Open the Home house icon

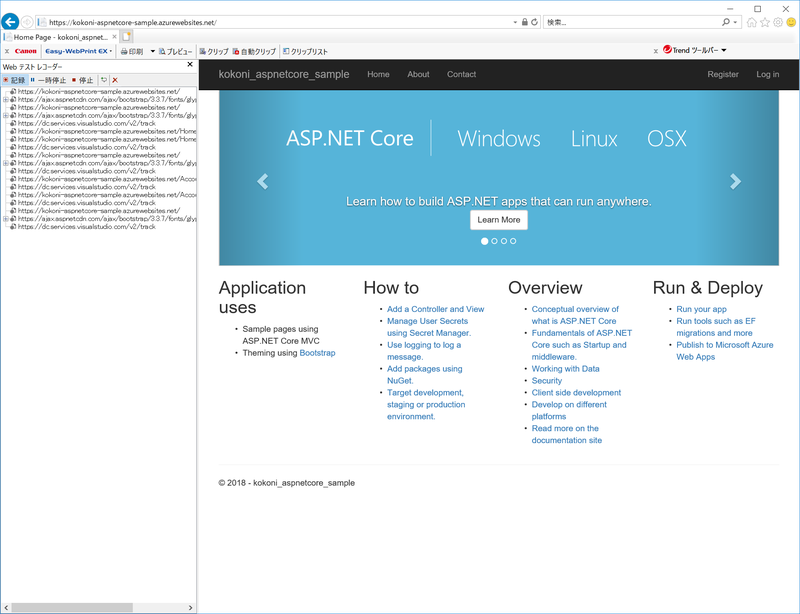752,22
